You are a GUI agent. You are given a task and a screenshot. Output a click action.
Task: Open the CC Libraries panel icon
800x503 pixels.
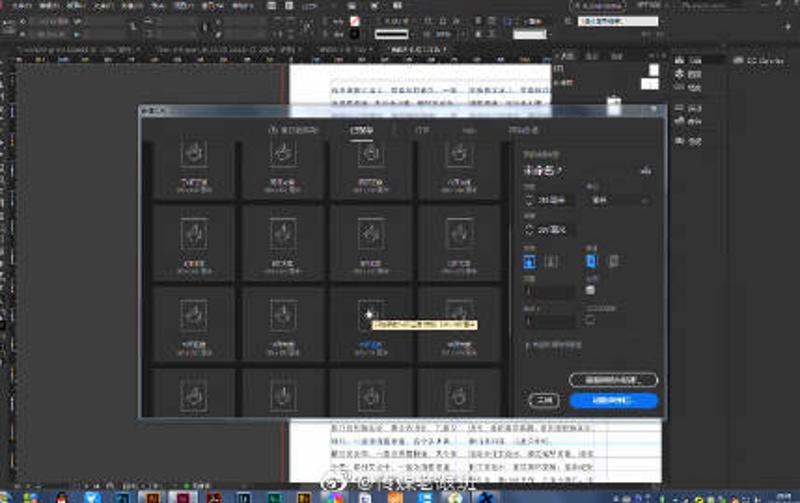click(740, 60)
